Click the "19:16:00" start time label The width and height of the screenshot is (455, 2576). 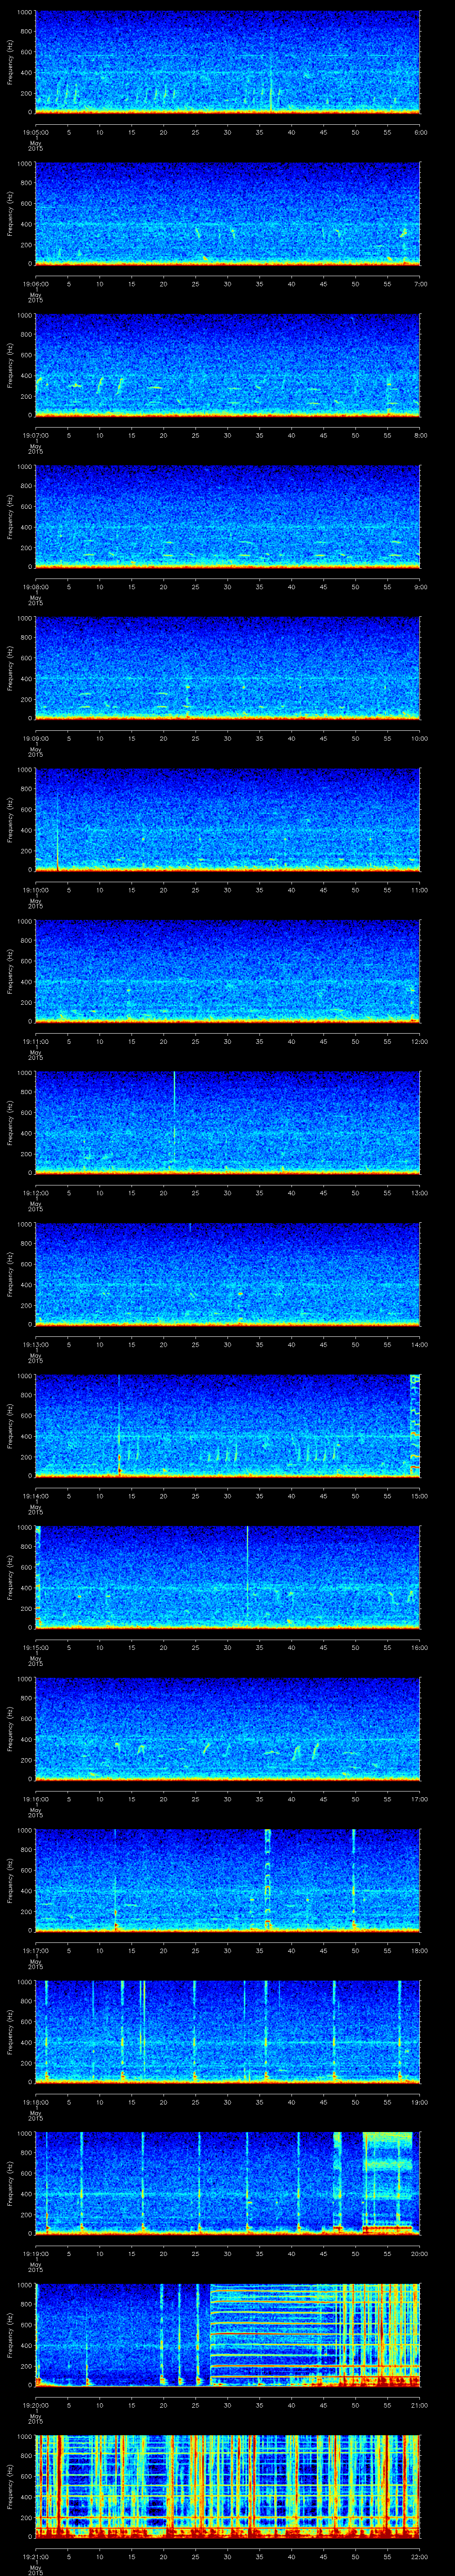pyautogui.click(x=35, y=1799)
